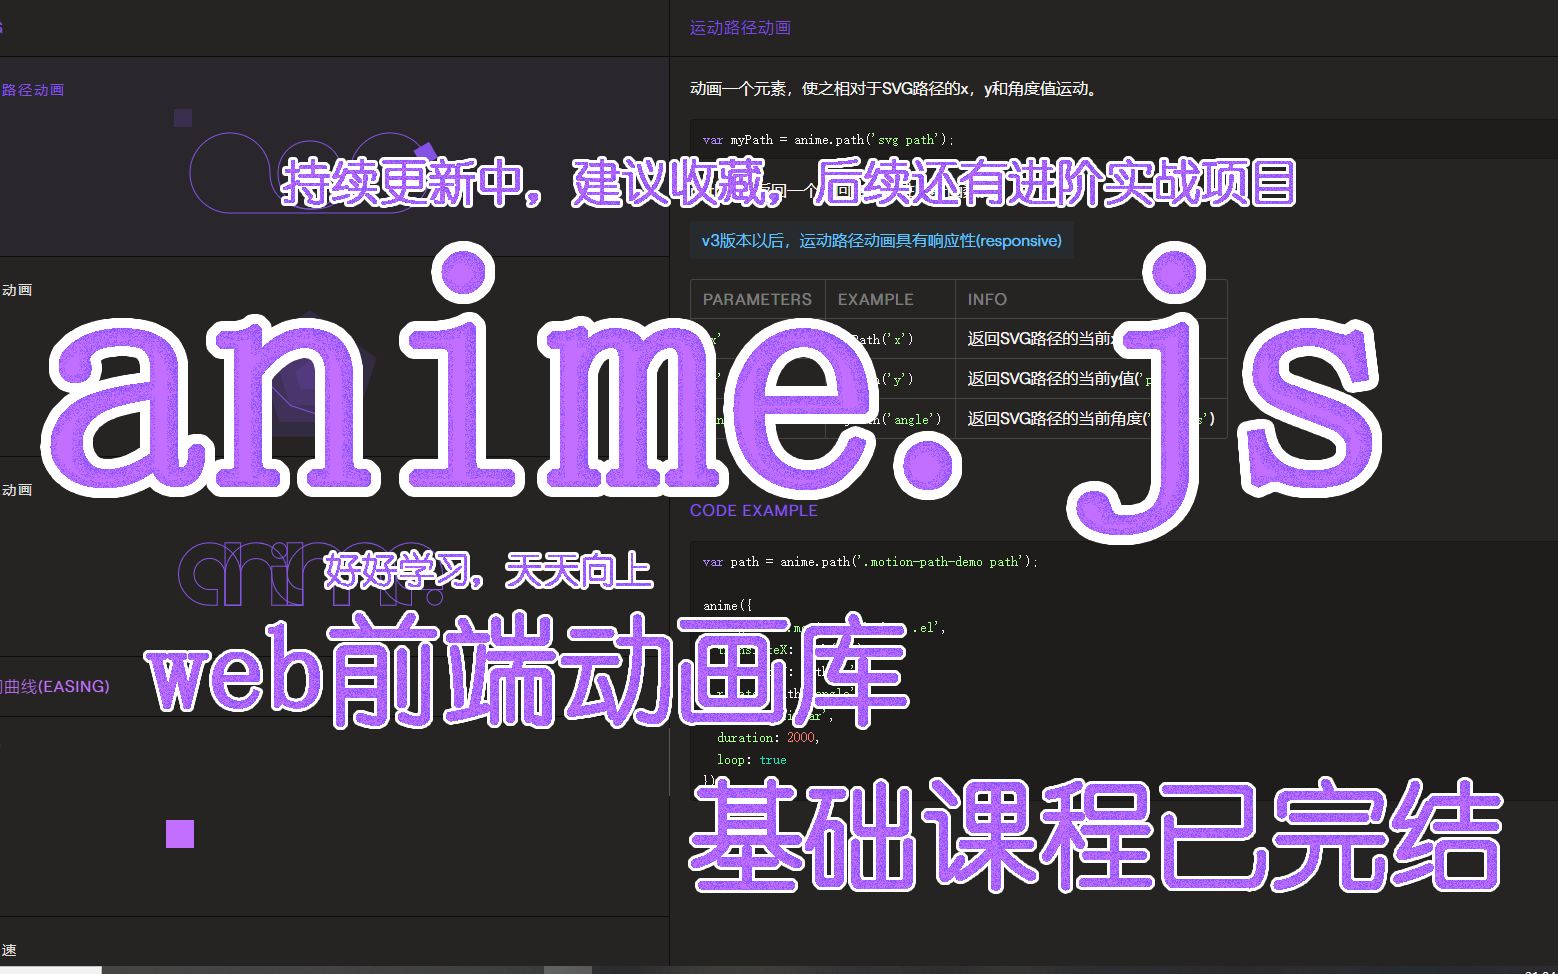Click the CODE EXAMPLE heading

pyautogui.click(x=753, y=511)
